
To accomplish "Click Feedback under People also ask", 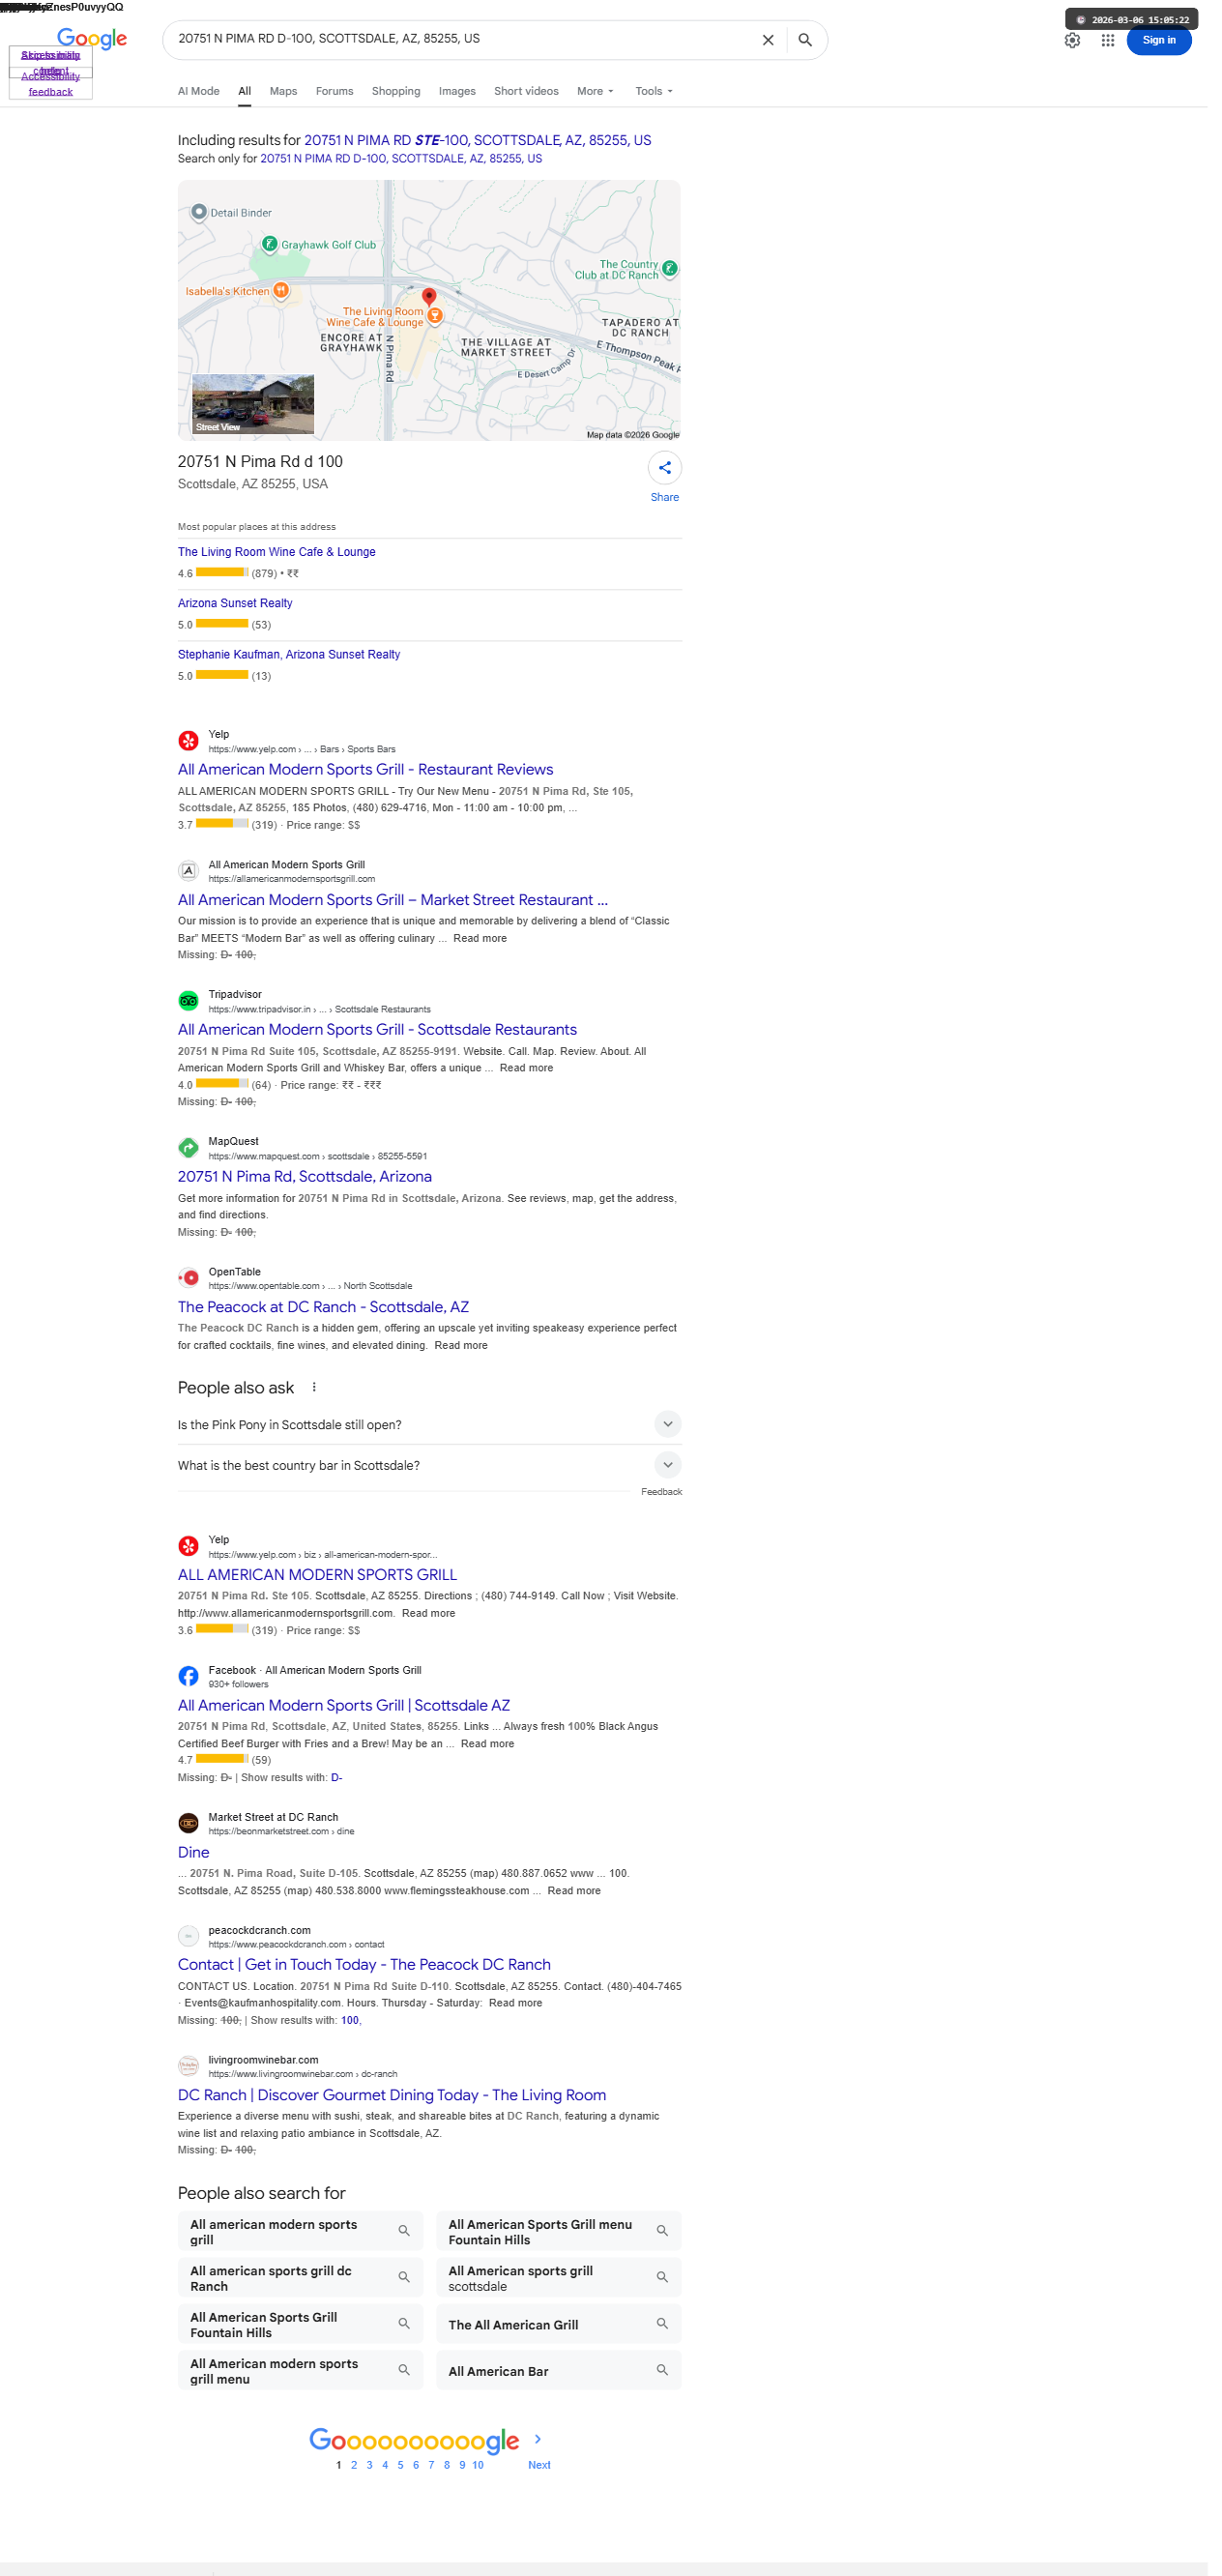I will tap(669, 1509).
